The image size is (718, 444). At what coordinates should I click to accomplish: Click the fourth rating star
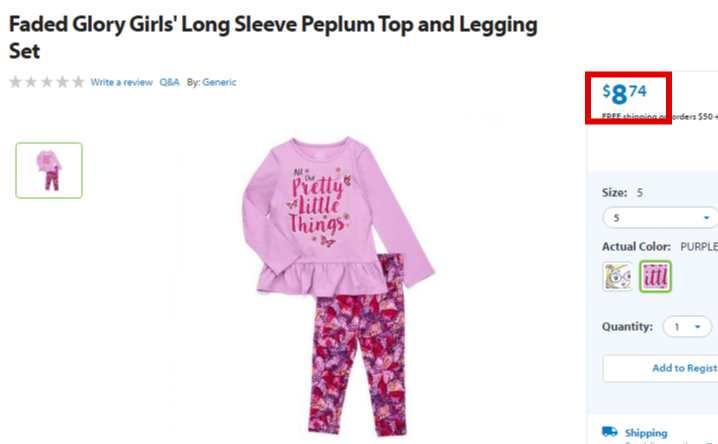(x=63, y=82)
